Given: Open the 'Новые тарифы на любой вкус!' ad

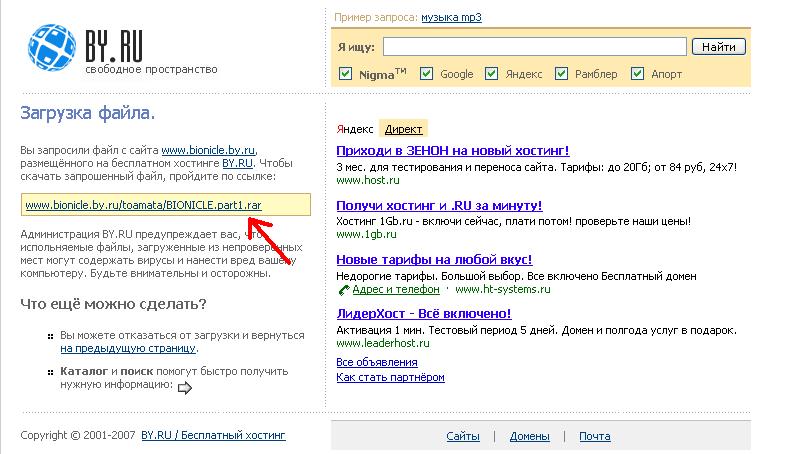Looking at the screenshot, I should (434, 260).
